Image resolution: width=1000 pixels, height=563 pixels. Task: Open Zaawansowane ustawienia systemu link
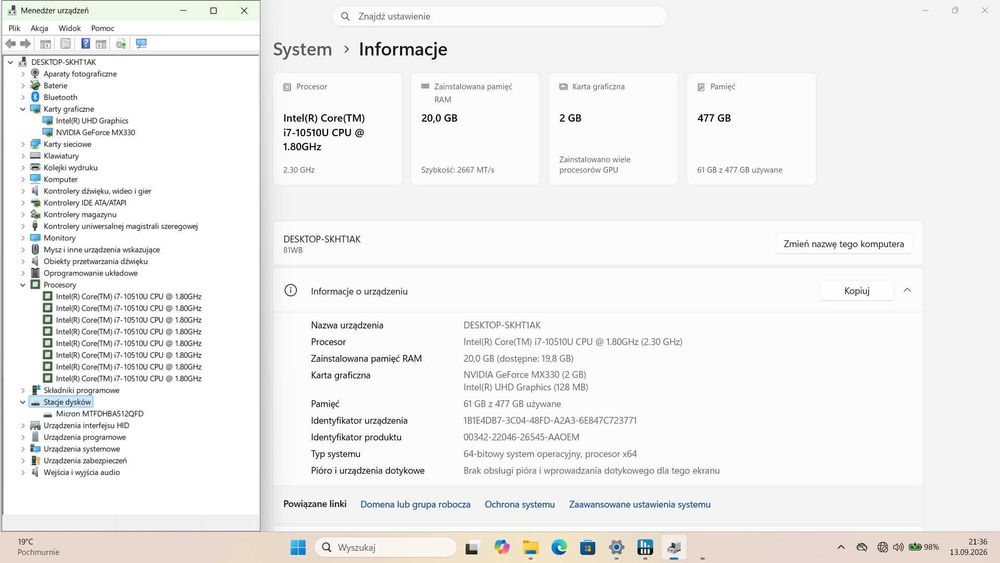point(640,504)
